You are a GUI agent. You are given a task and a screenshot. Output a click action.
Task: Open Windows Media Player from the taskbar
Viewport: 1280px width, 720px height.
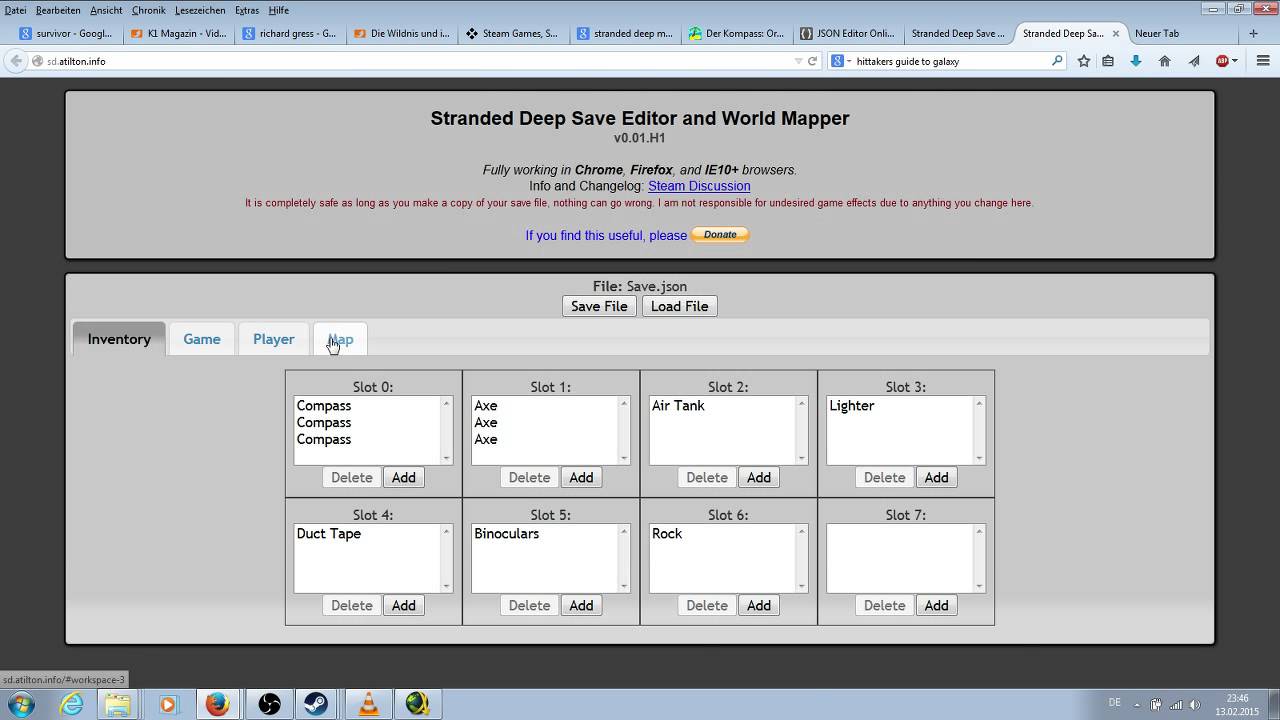pyautogui.click(x=168, y=704)
